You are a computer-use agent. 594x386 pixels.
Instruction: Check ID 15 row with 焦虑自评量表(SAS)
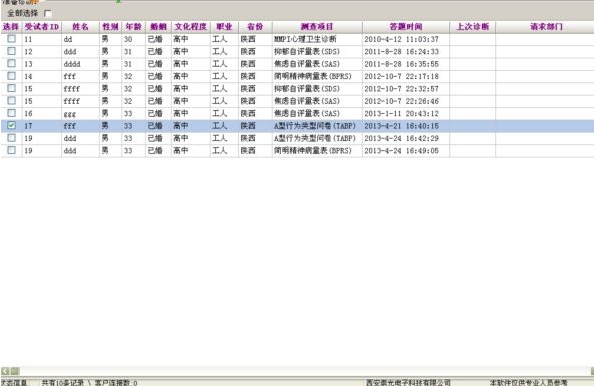click(12, 101)
